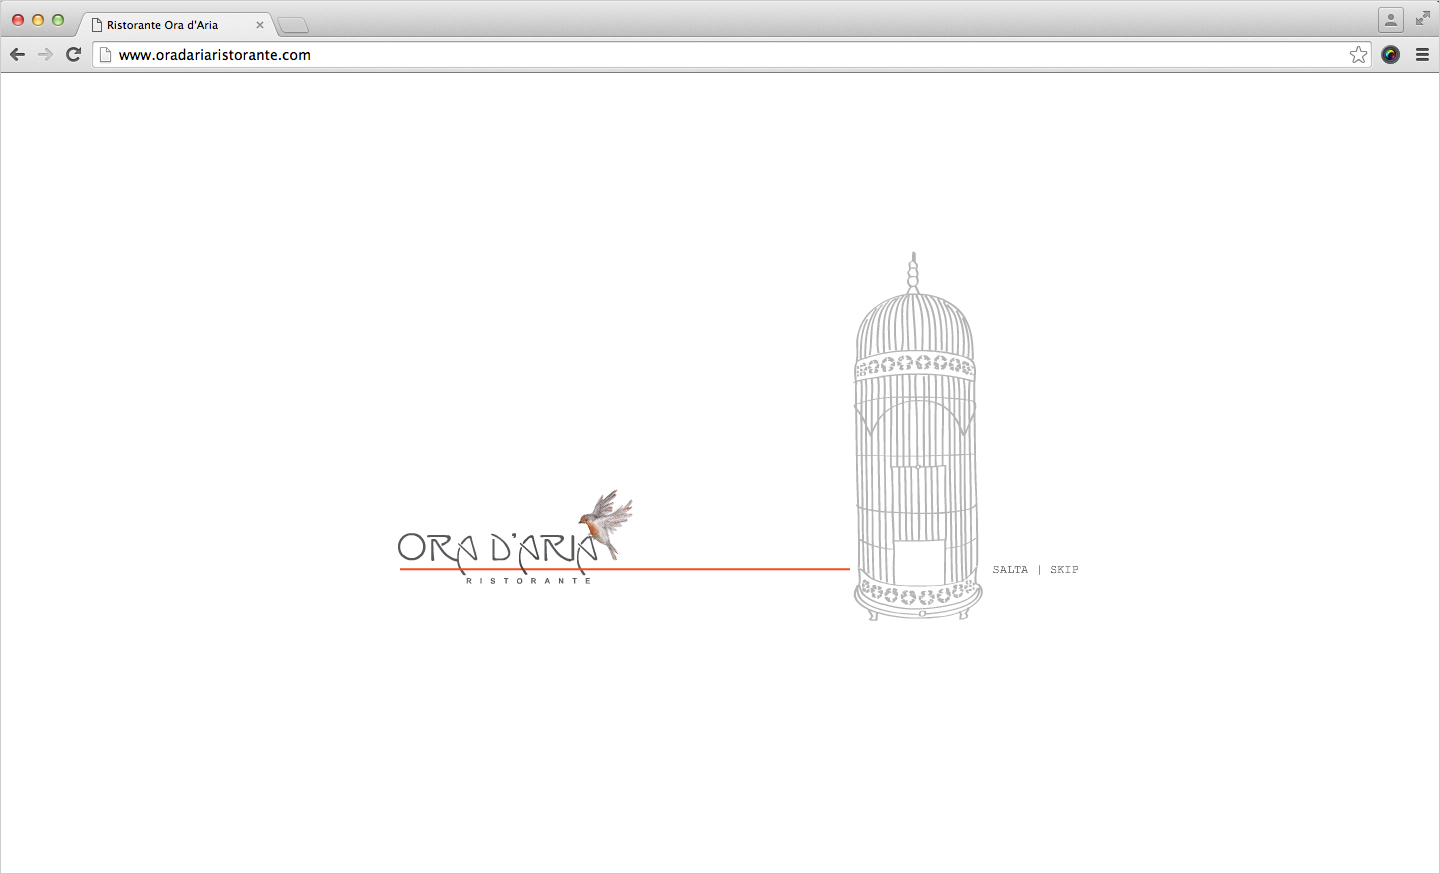The image size is (1440, 874).
Task: Go back to the previous page
Action: coord(17,54)
